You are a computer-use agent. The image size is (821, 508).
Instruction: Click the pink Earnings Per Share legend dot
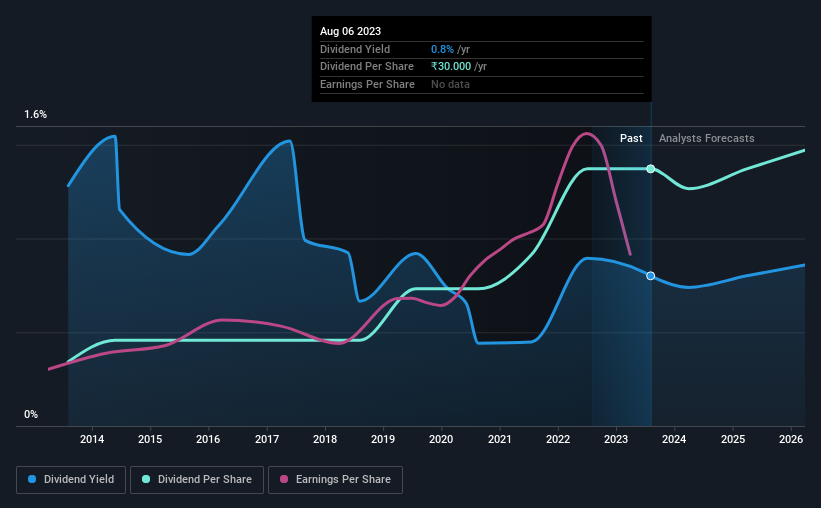(x=284, y=479)
